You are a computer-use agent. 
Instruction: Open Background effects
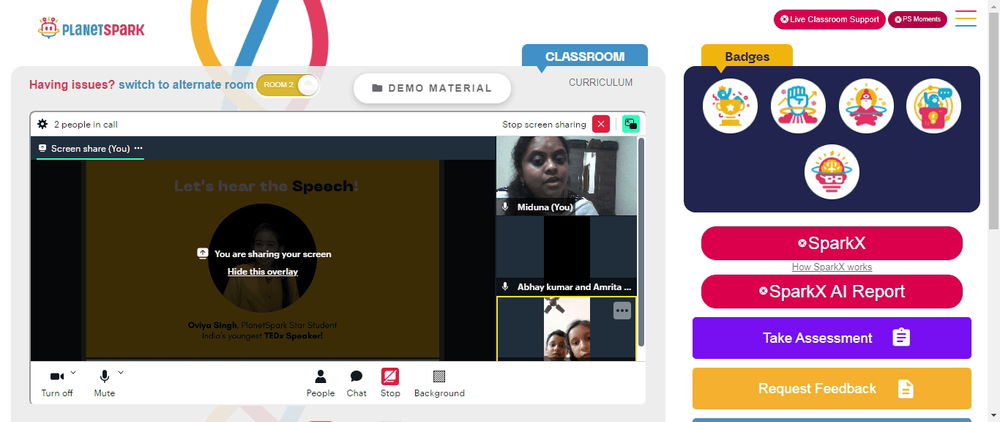tap(439, 383)
